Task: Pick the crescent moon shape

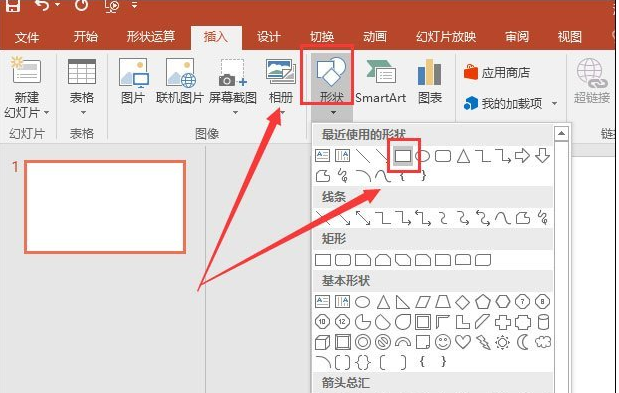Action: pos(523,342)
